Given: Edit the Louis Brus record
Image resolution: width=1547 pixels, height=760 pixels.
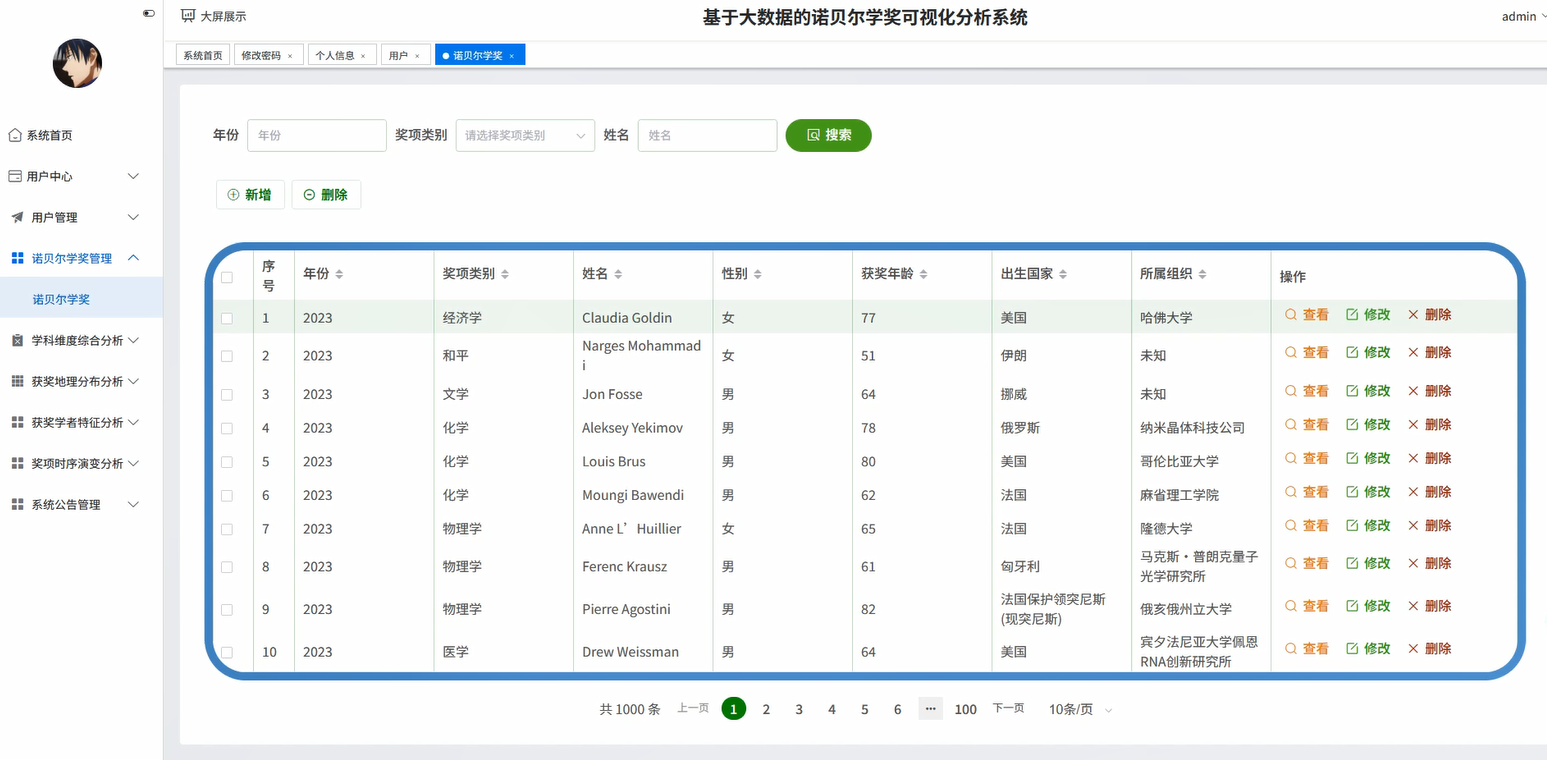Looking at the screenshot, I should point(1368,458).
